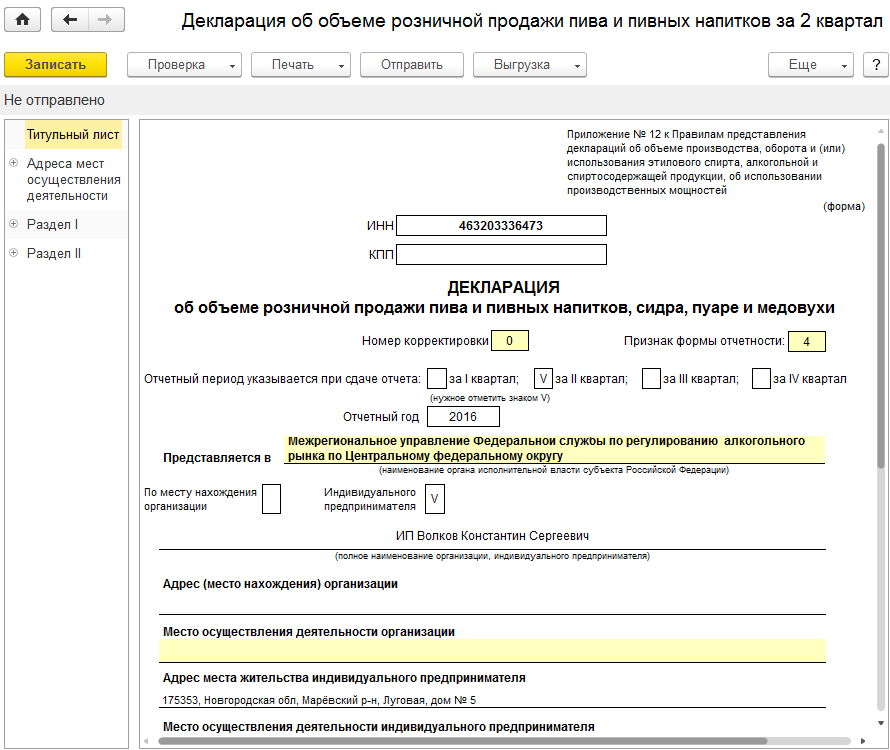Viewport: 890px width, 750px height.
Task: Go to the home page icon
Action: (x=22, y=19)
